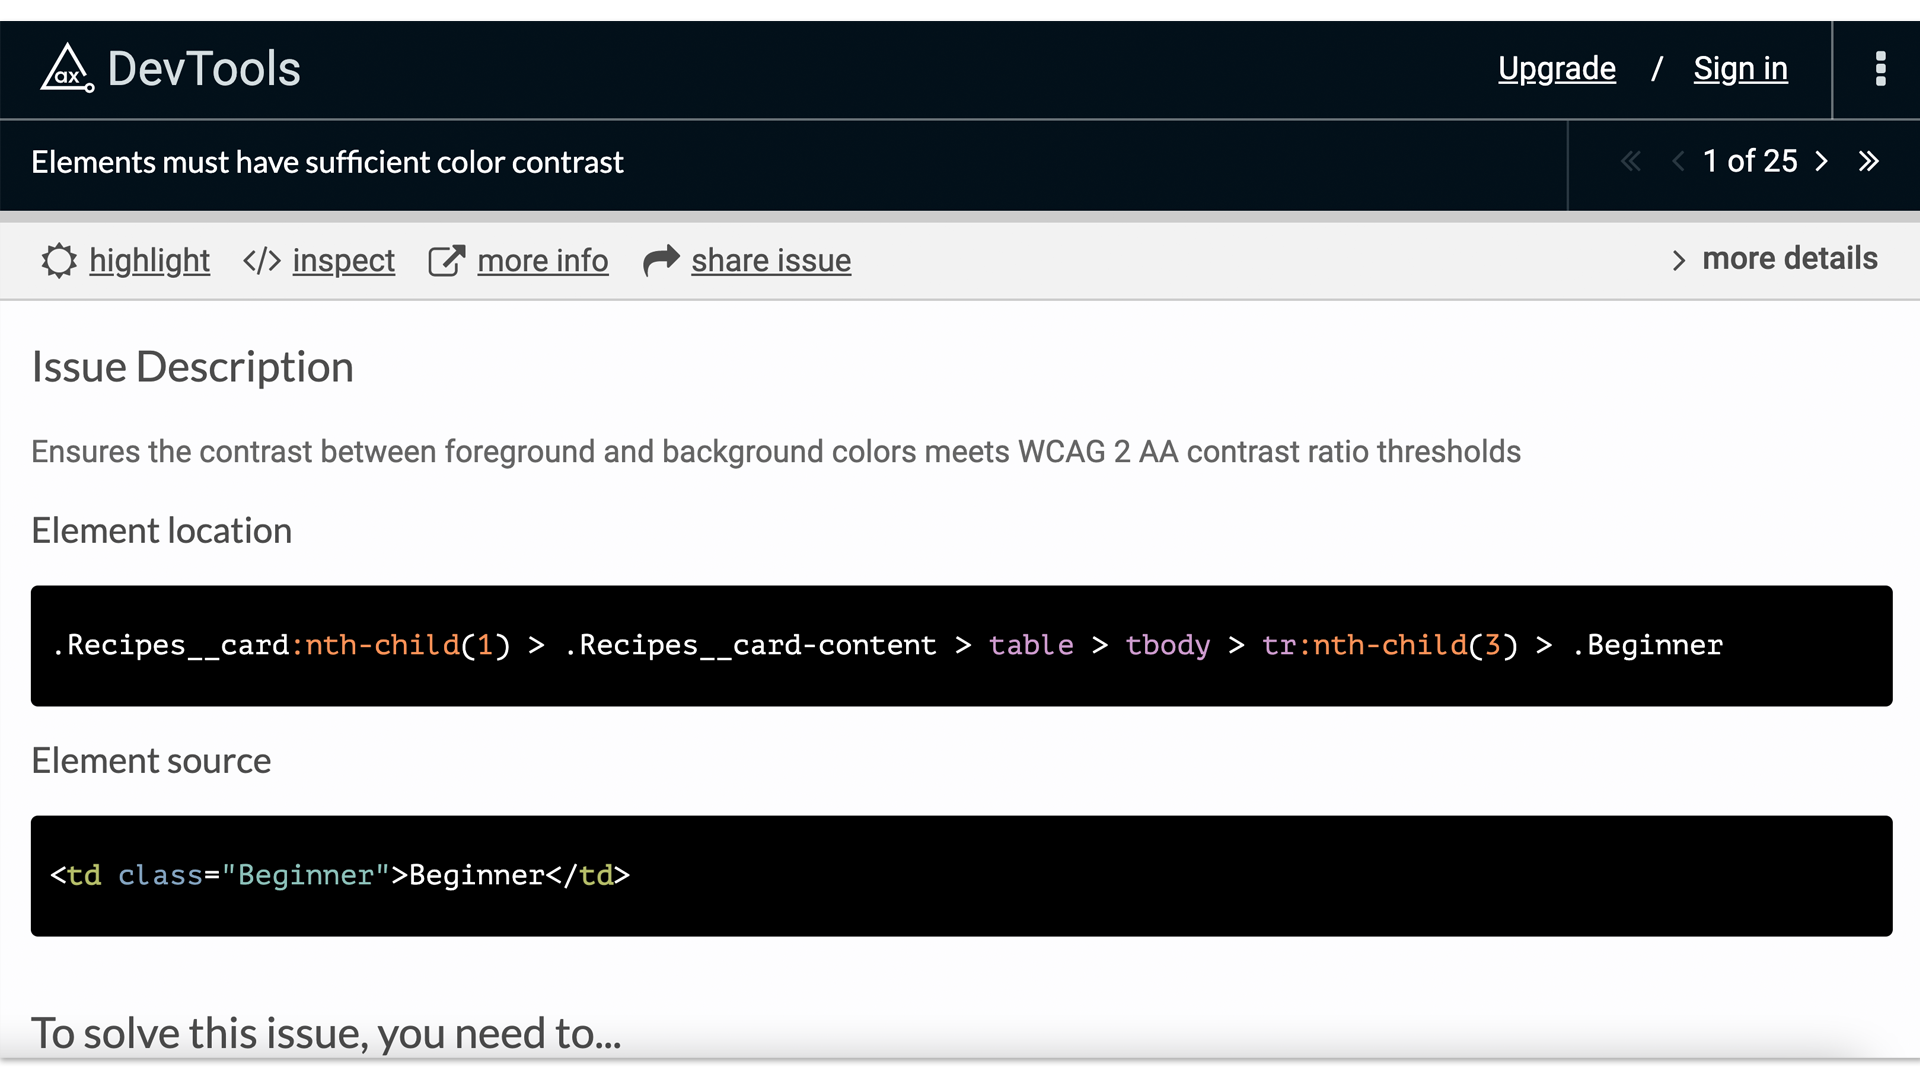Open the vertical three-dot options menu
The width and height of the screenshot is (1920, 1080).
[x=1880, y=69]
